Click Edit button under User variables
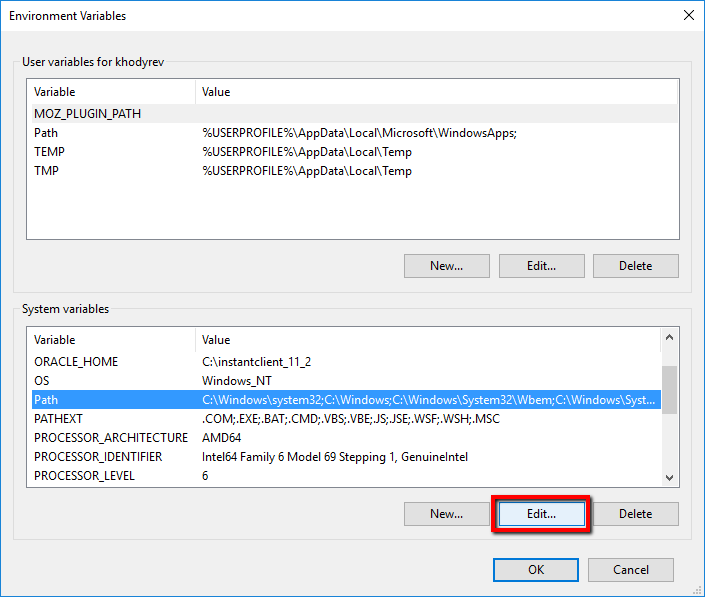The height and width of the screenshot is (597, 705). tap(541, 266)
